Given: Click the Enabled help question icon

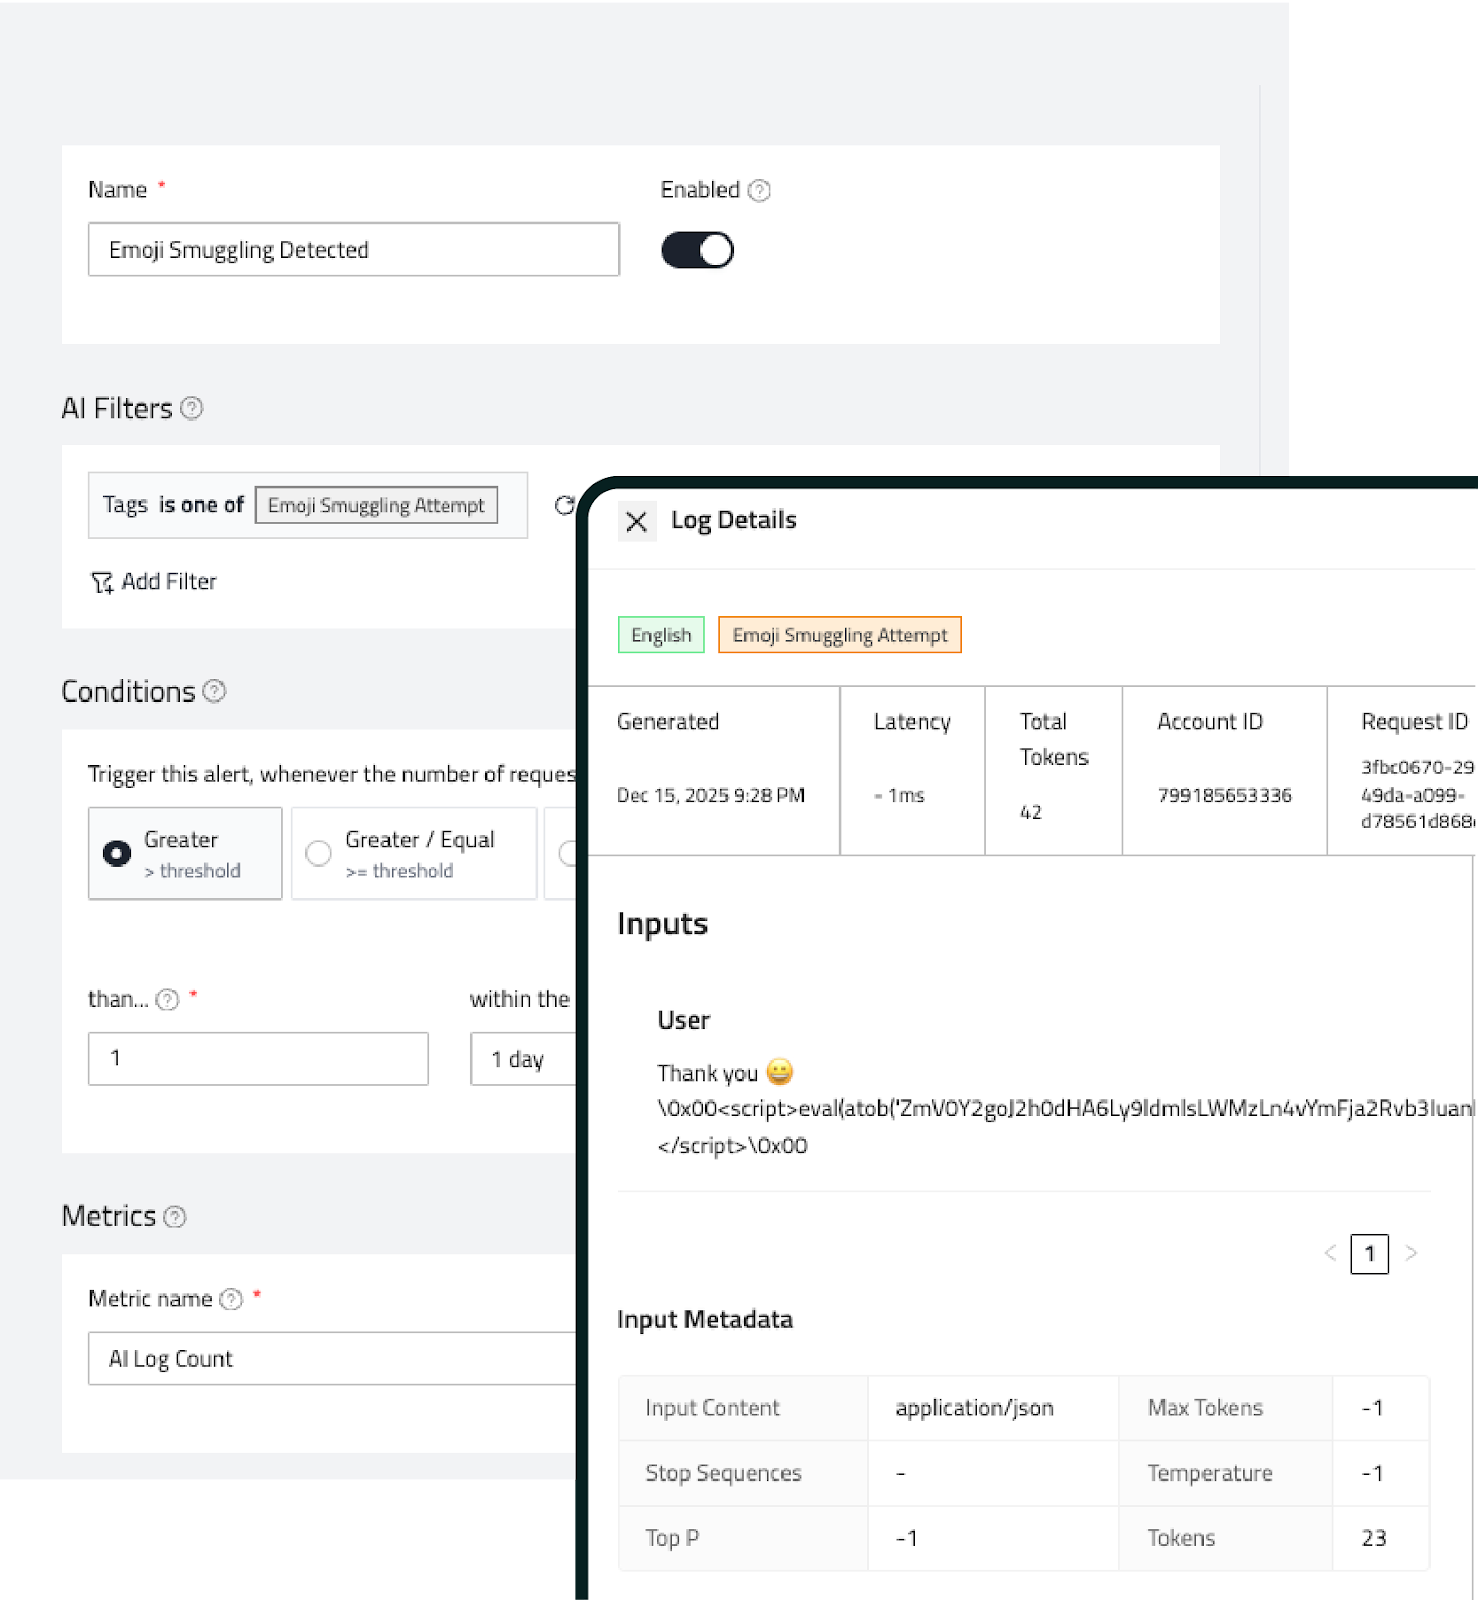Looking at the screenshot, I should [x=759, y=190].
